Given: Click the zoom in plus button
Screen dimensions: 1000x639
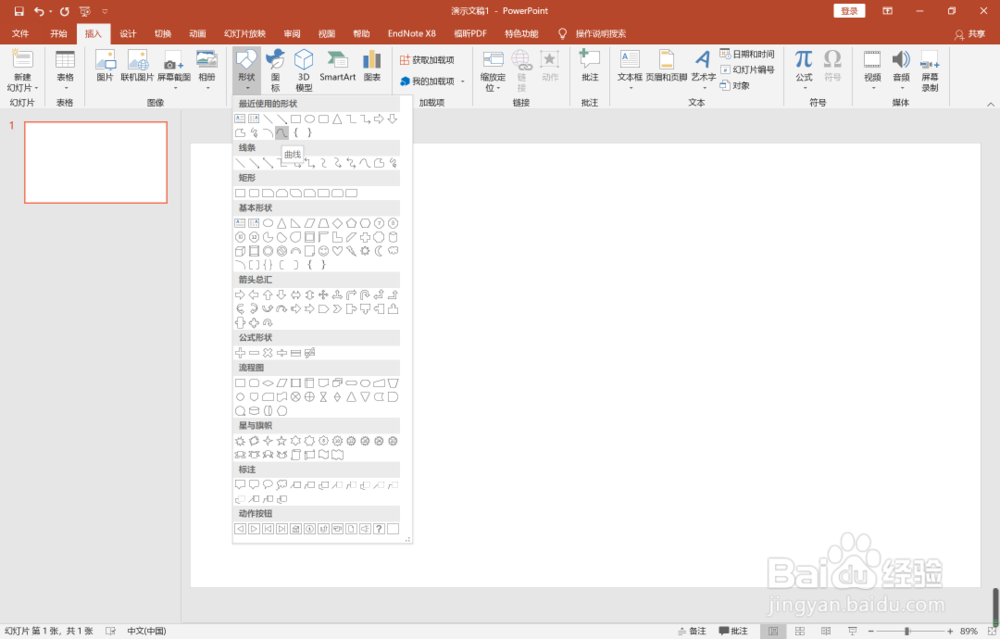Looking at the screenshot, I should [950, 631].
